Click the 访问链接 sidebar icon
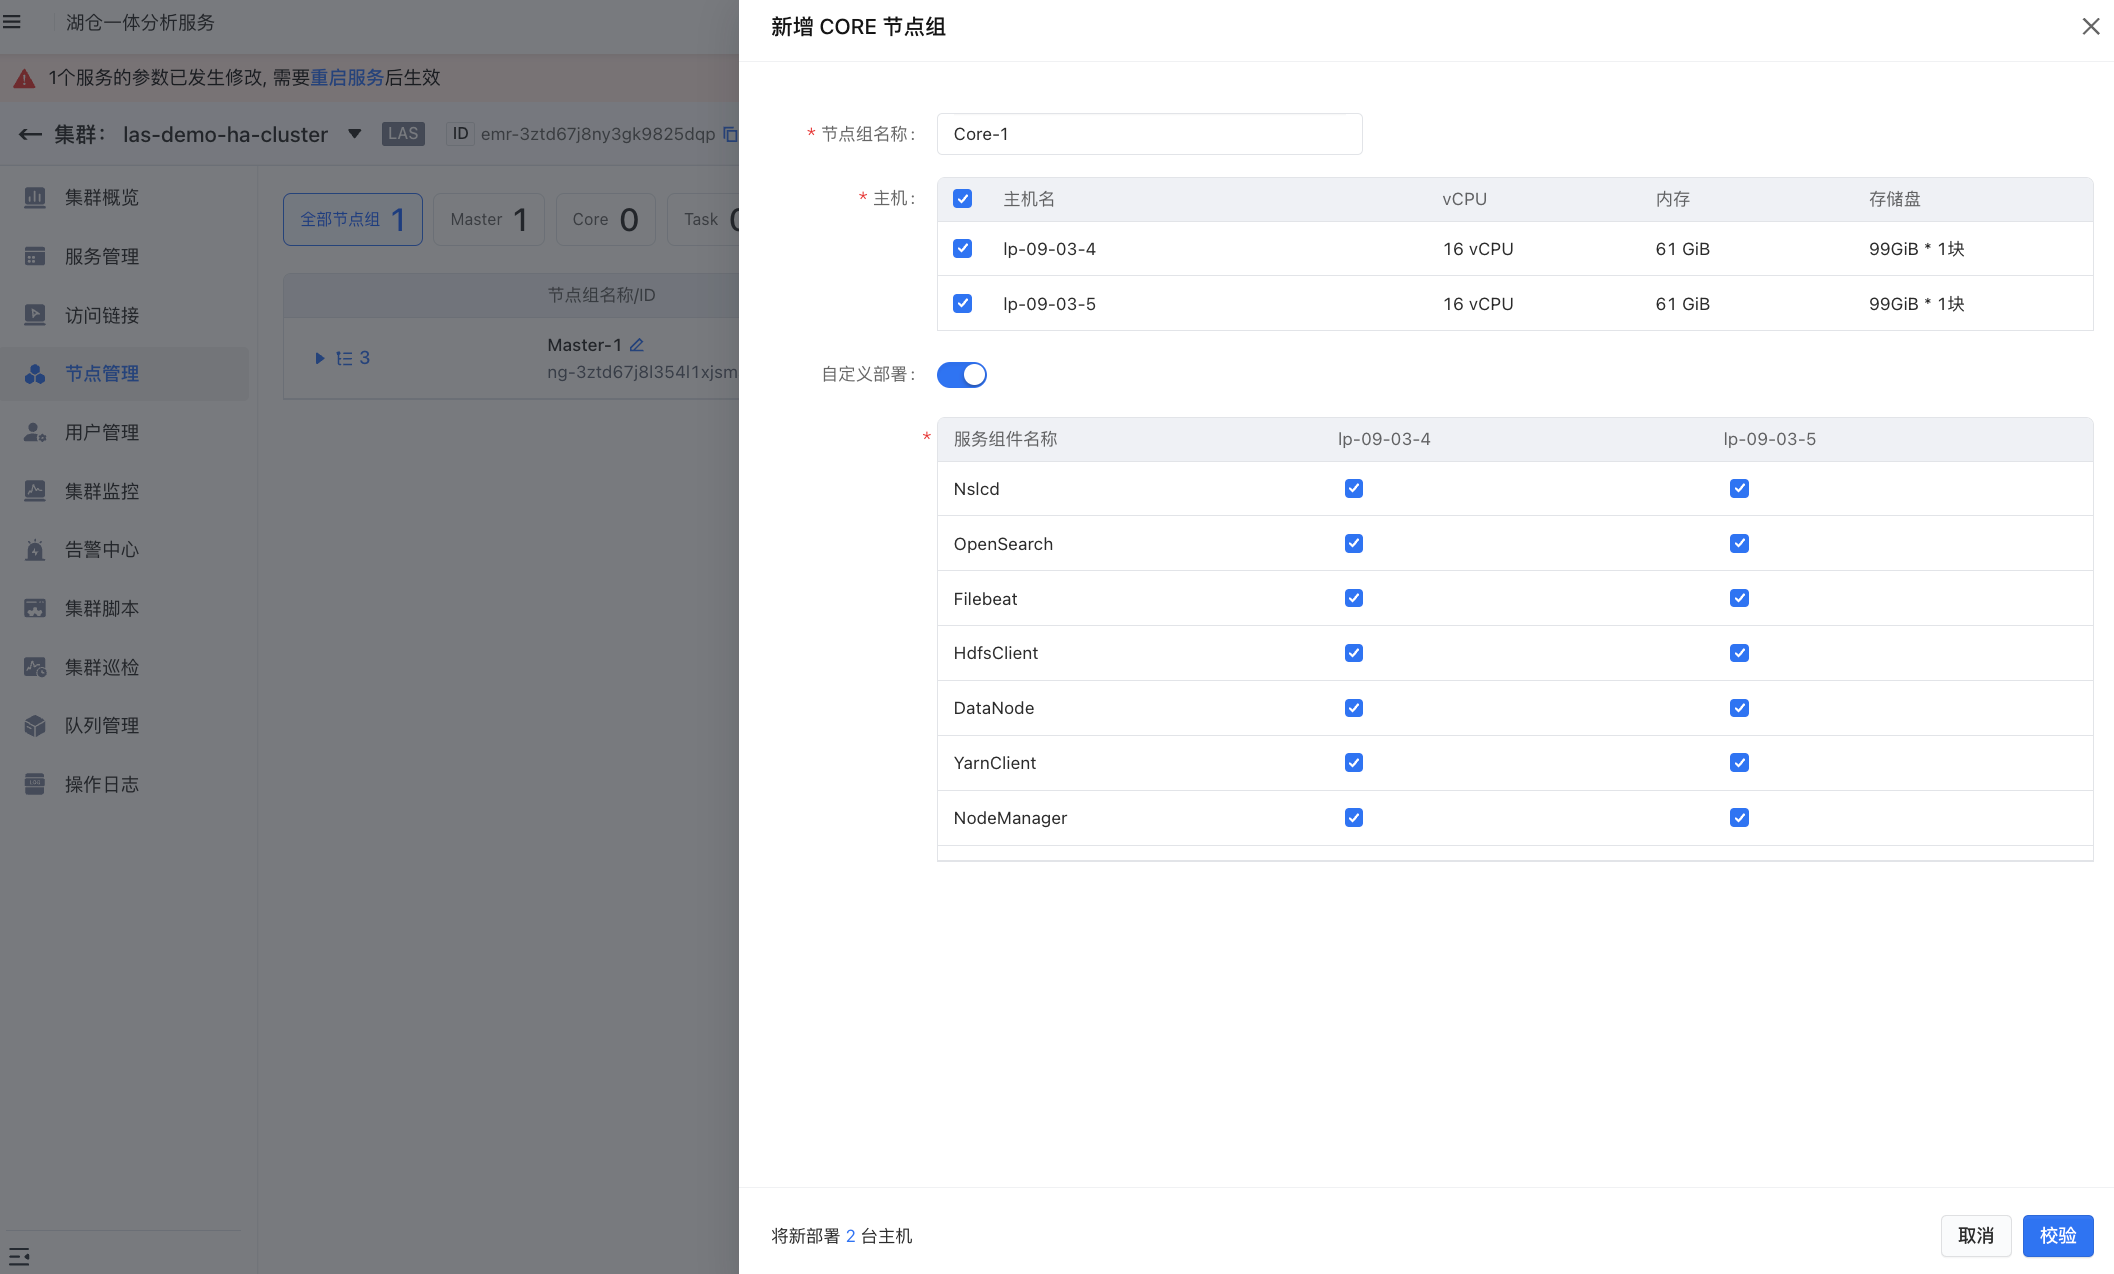The image size is (2114, 1274). pos(35,315)
